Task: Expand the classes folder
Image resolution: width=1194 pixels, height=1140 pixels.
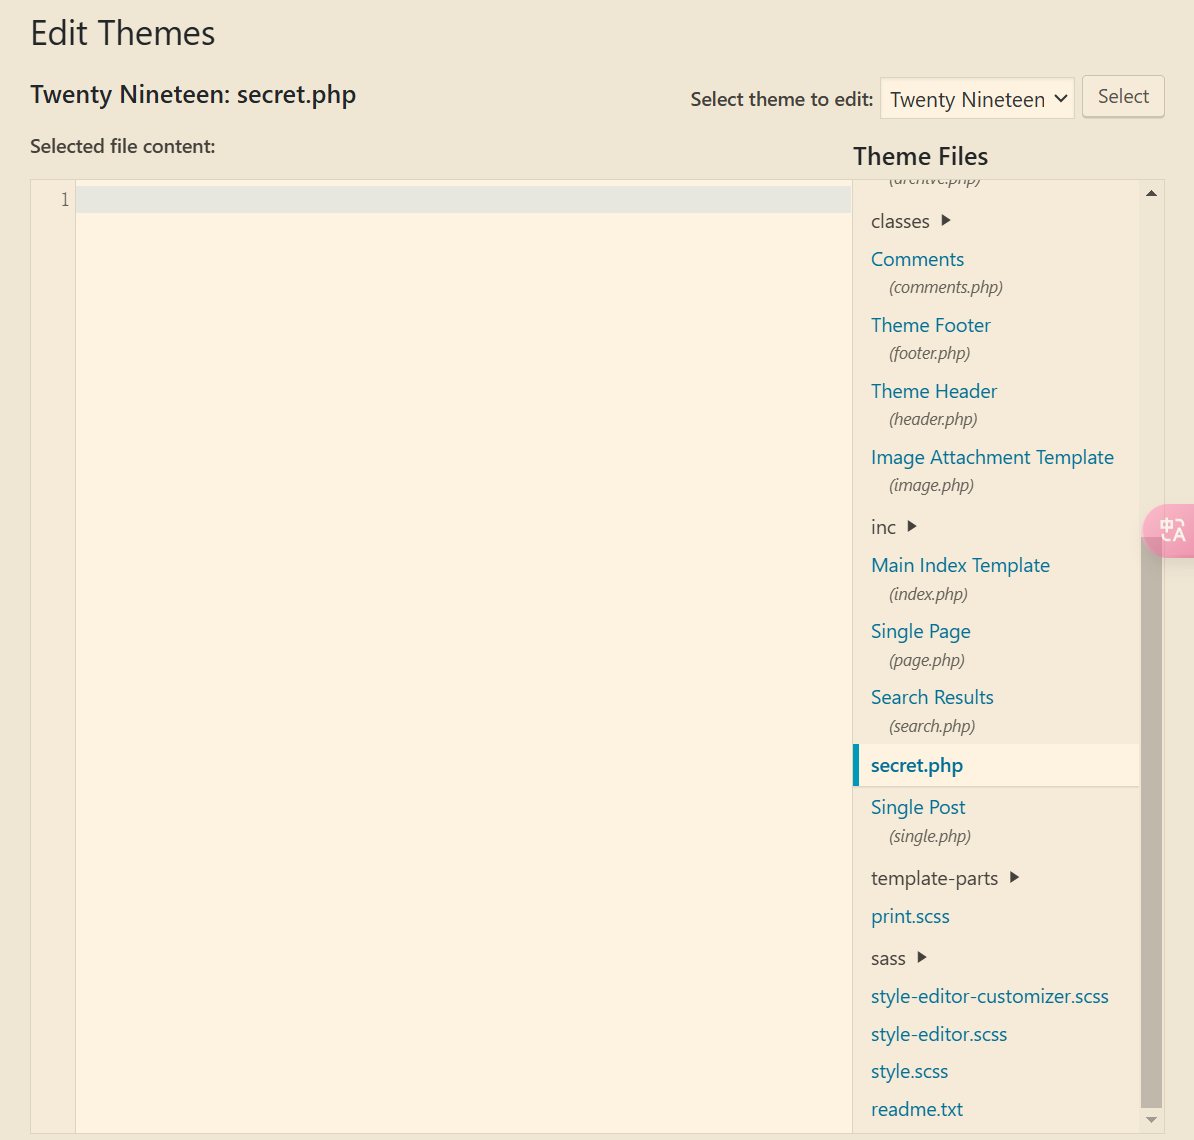Action: pyautogui.click(x=910, y=221)
